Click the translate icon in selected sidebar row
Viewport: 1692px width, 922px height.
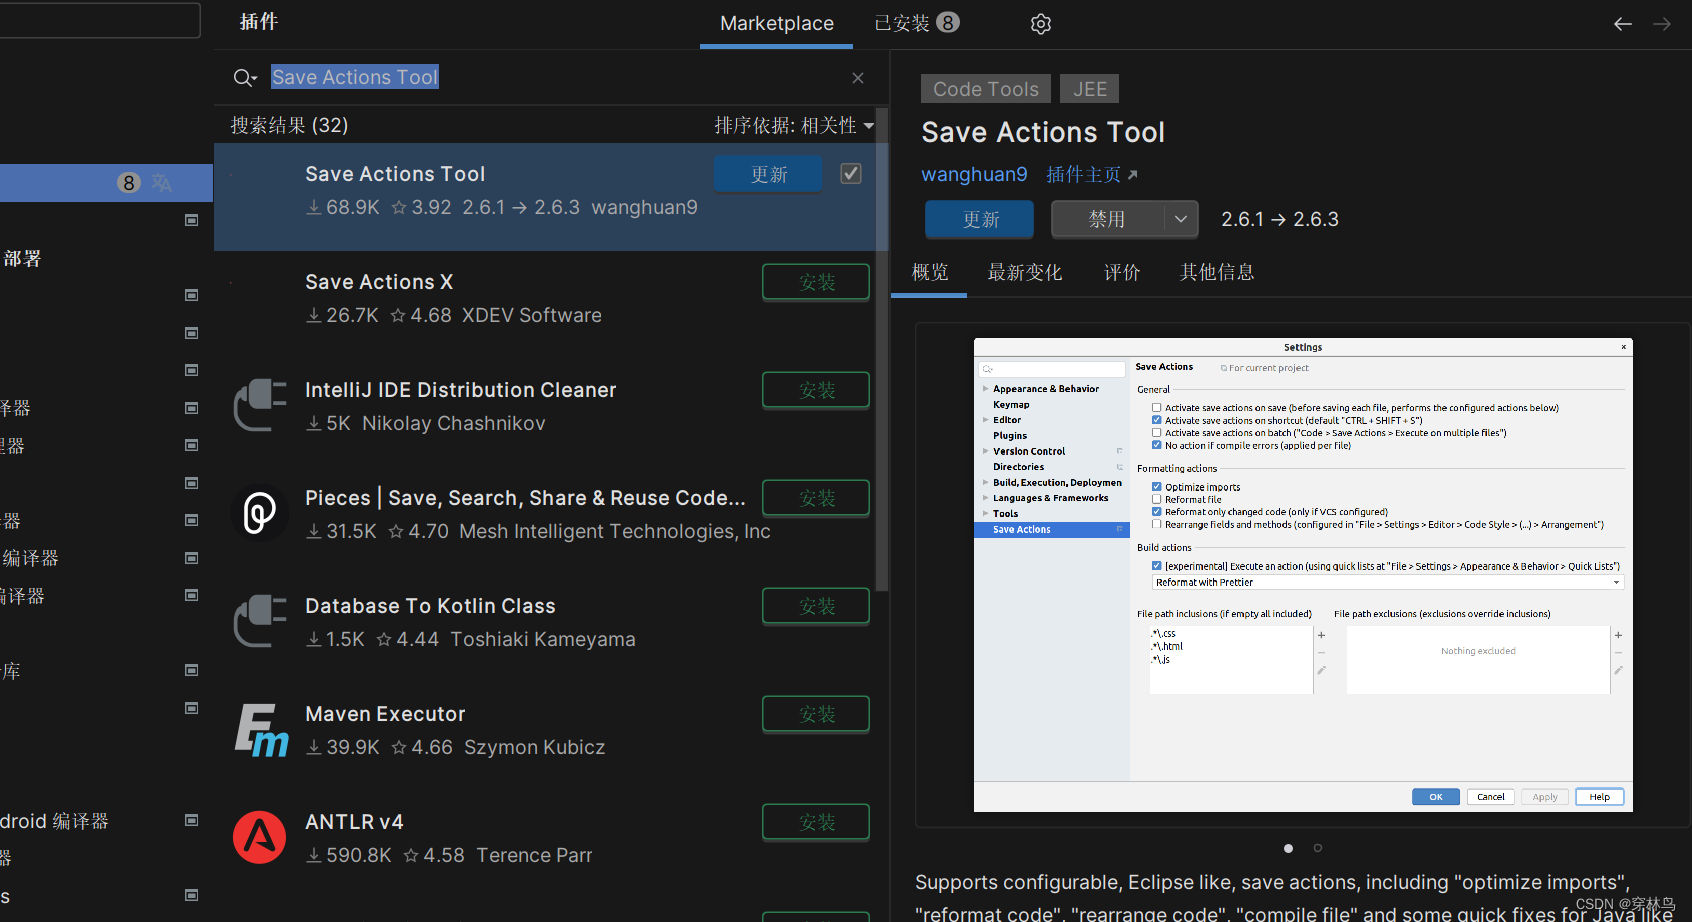point(161,183)
